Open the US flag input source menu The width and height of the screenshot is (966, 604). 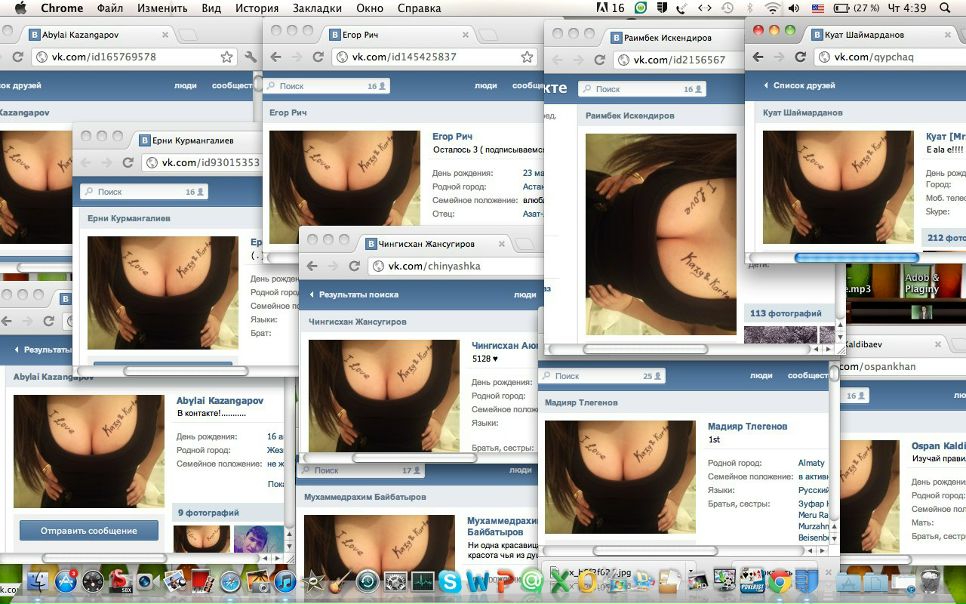point(817,8)
